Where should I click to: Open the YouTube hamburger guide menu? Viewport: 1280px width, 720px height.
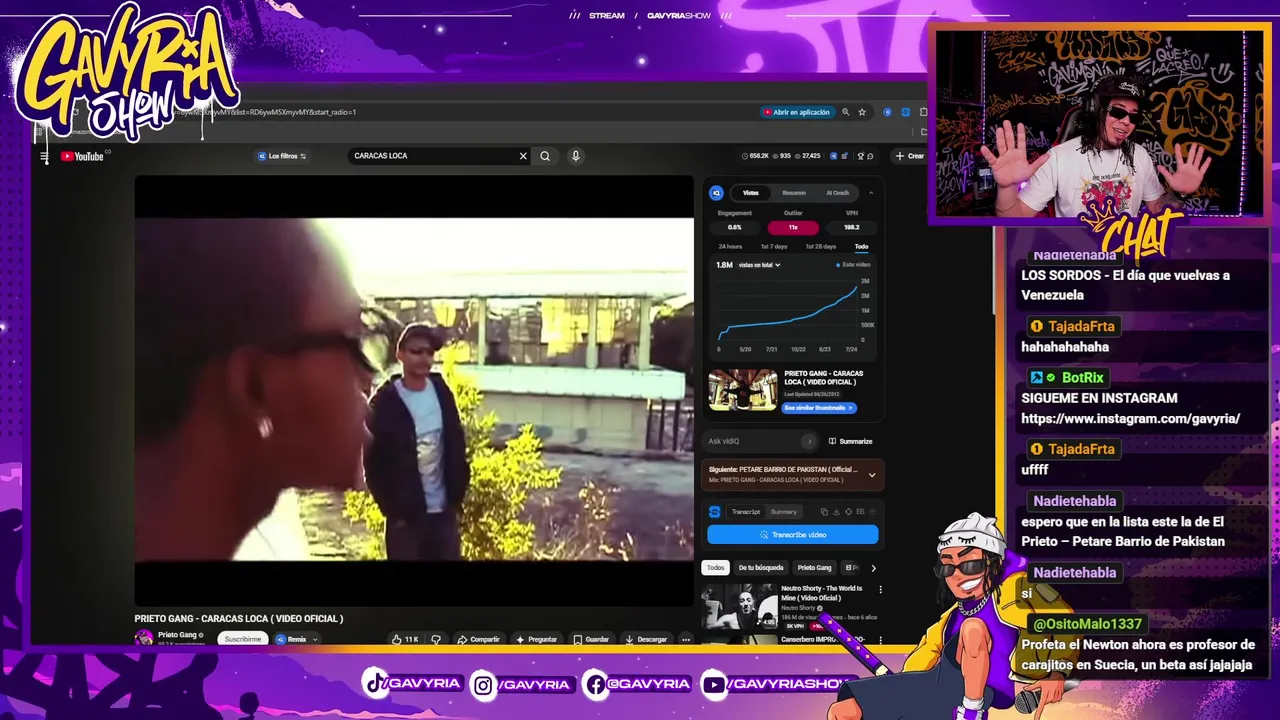click(x=44, y=156)
